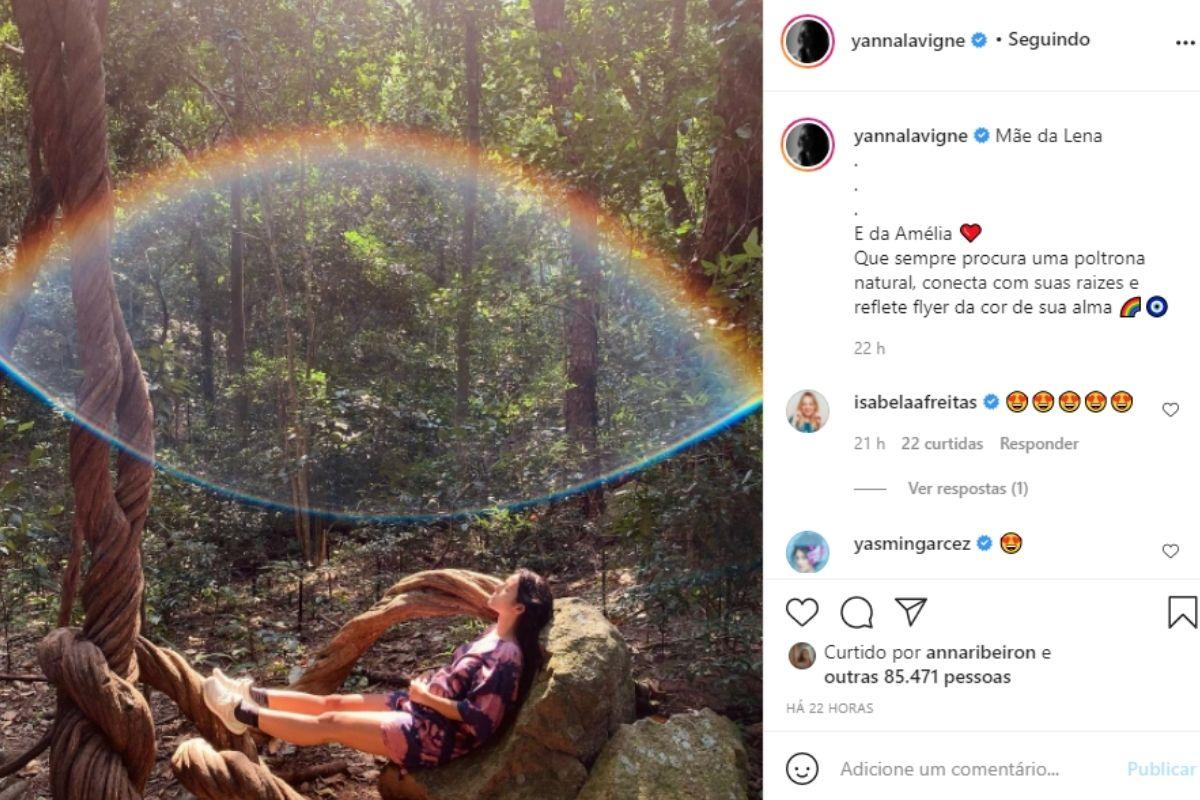Click the forest photo of the post
Viewport: 1200px width, 800px height.
[380, 400]
